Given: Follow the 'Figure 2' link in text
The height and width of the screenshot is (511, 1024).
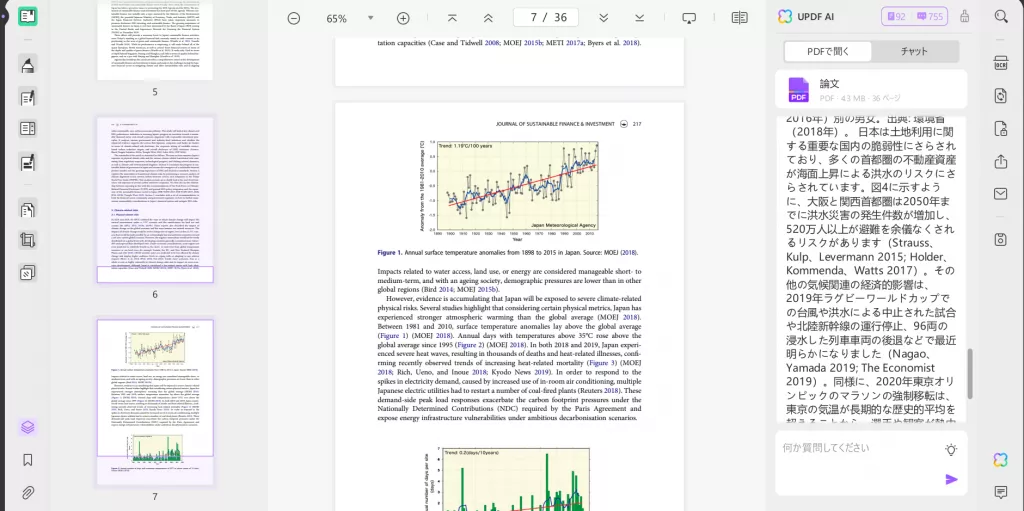Looking at the screenshot, I should tap(471, 344).
